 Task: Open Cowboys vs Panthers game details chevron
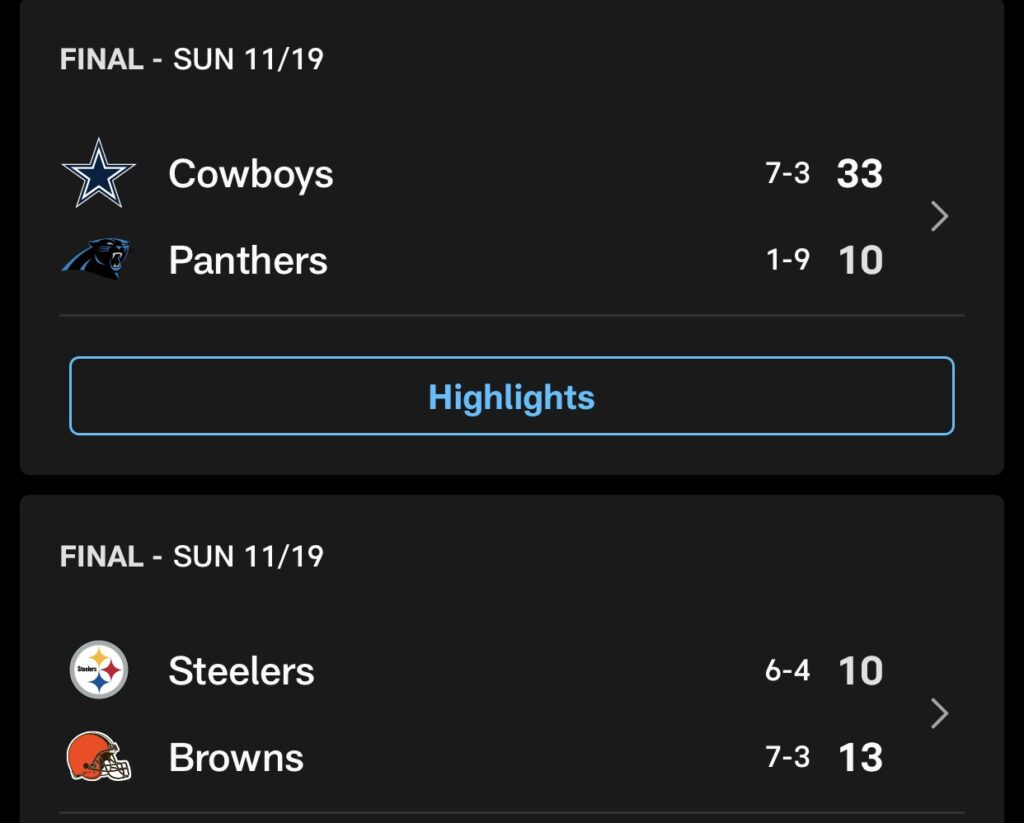[x=939, y=216]
